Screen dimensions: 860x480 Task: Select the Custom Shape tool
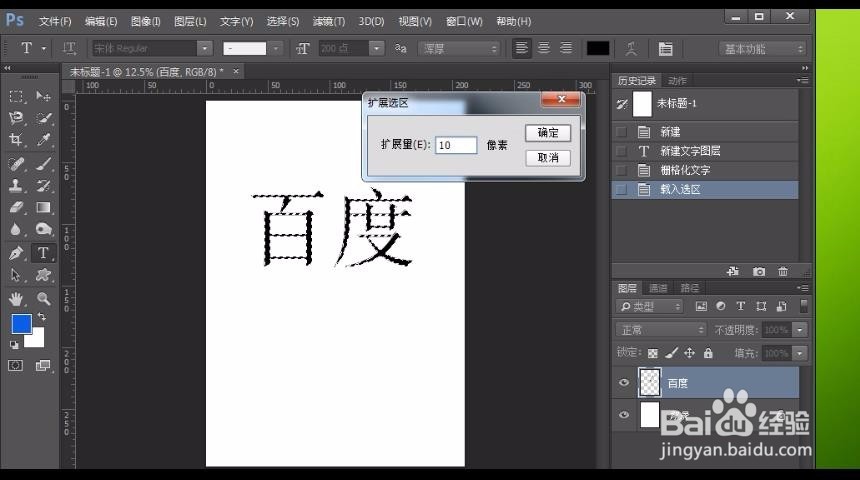pyautogui.click(x=43, y=275)
